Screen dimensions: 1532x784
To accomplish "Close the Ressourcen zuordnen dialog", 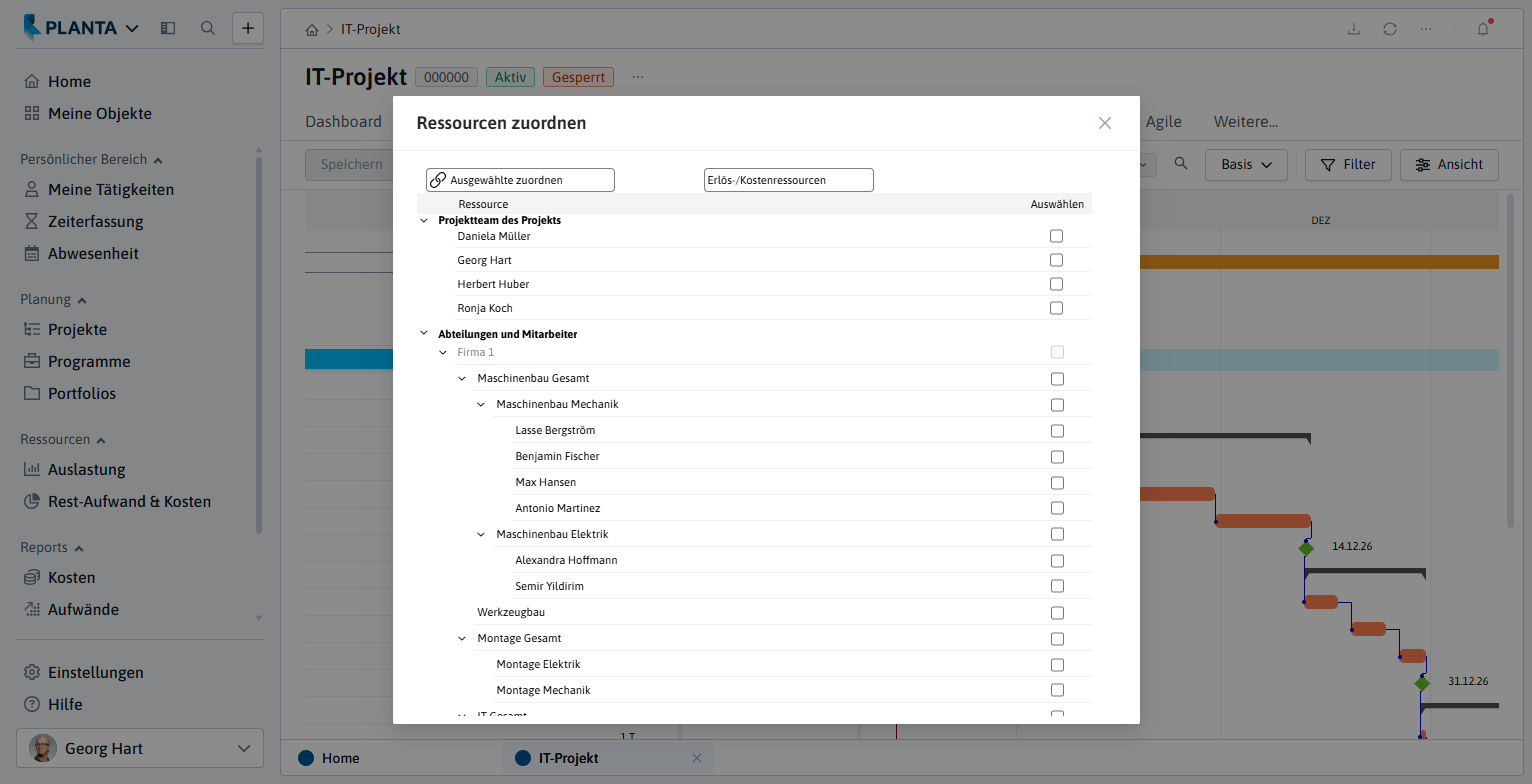I will point(1105,123).
